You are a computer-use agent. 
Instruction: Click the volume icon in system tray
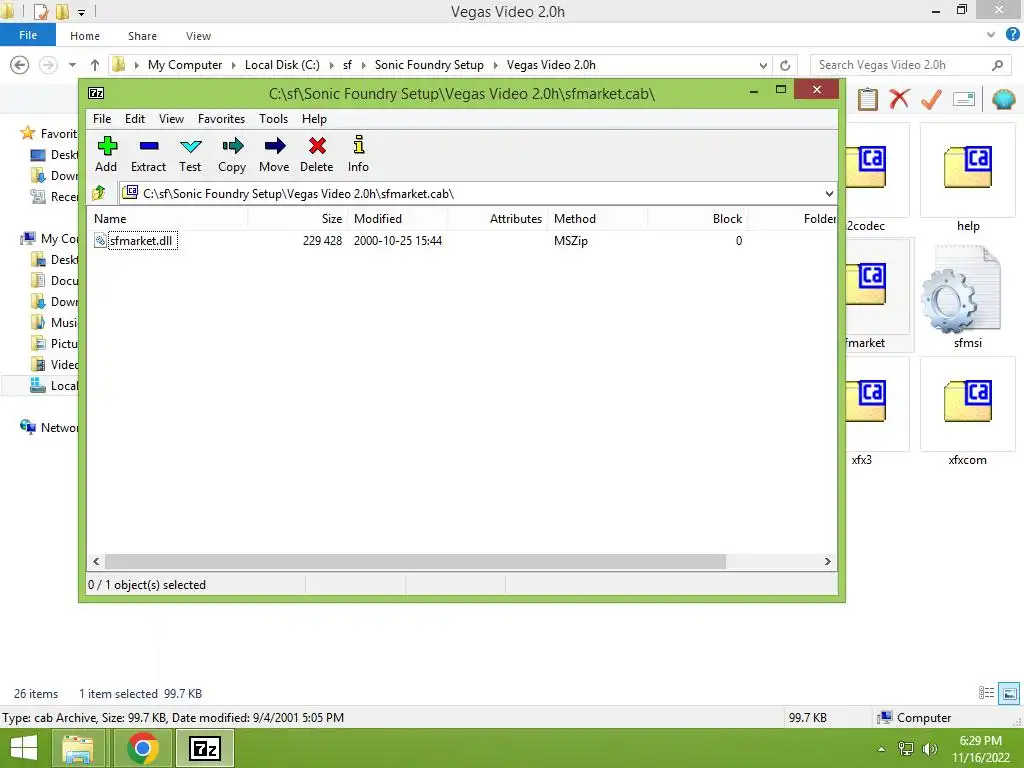pos(929,749)
